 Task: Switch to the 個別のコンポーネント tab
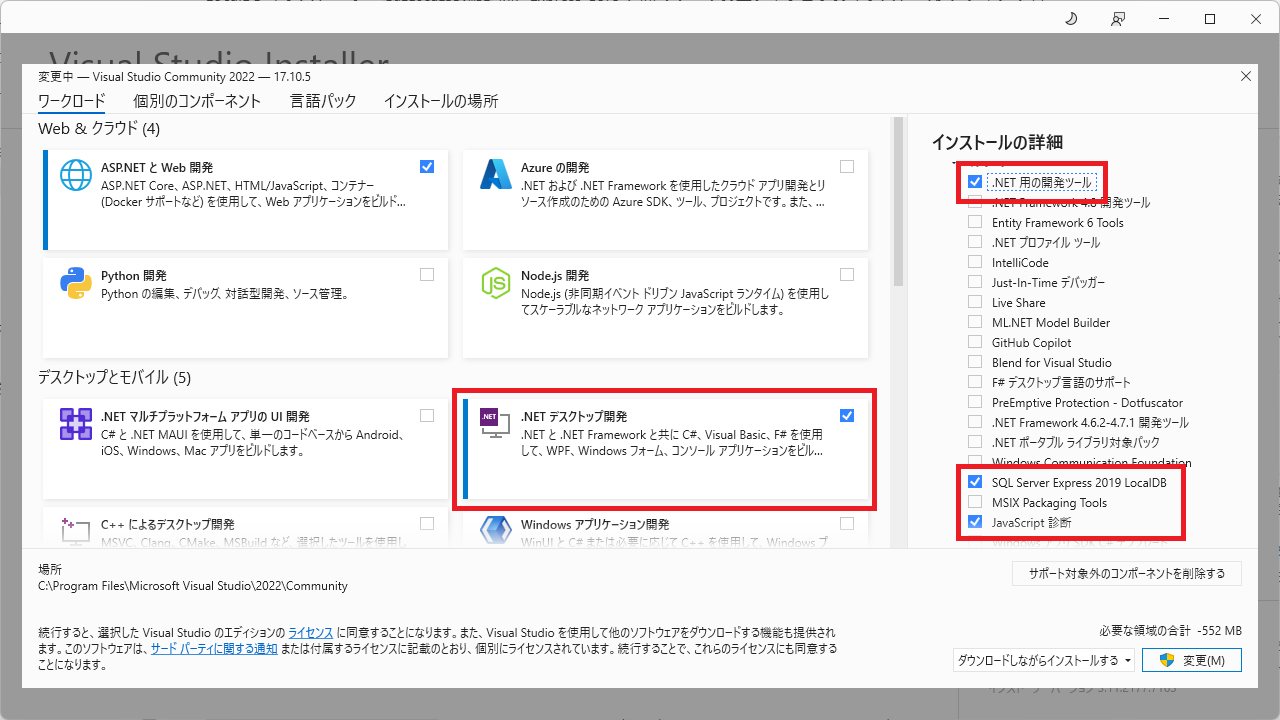pos(197,101)
